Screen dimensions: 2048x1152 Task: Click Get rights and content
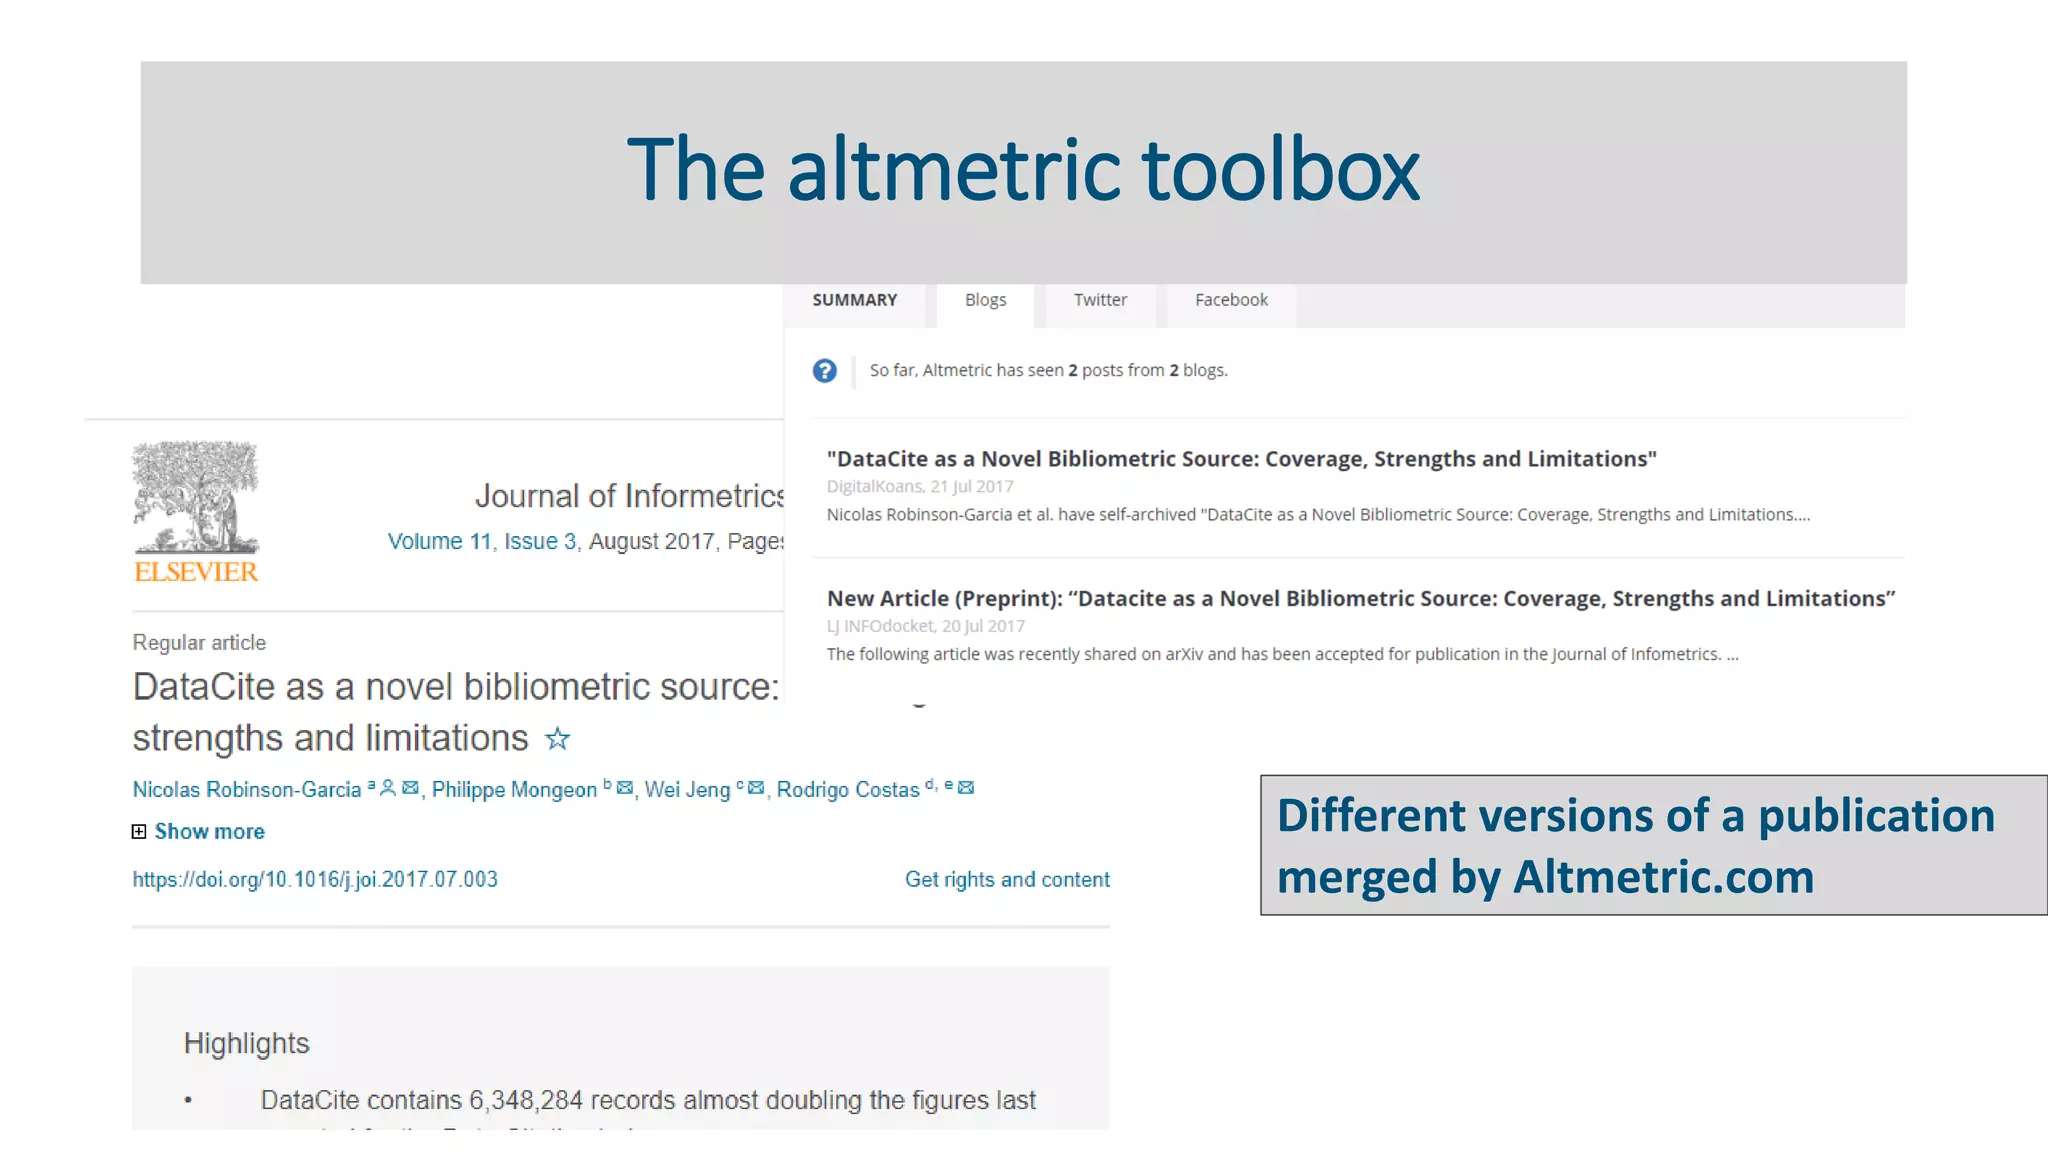1007,879
